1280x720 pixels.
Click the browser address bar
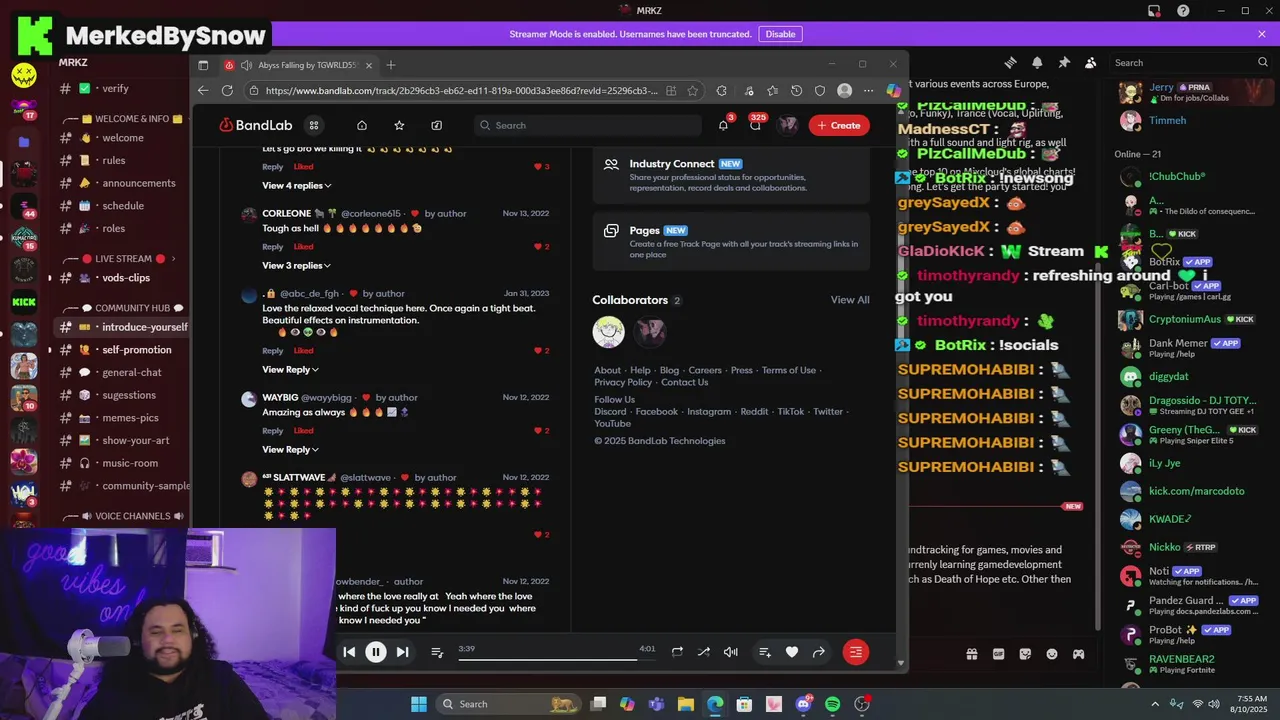[x=462, y=90]
